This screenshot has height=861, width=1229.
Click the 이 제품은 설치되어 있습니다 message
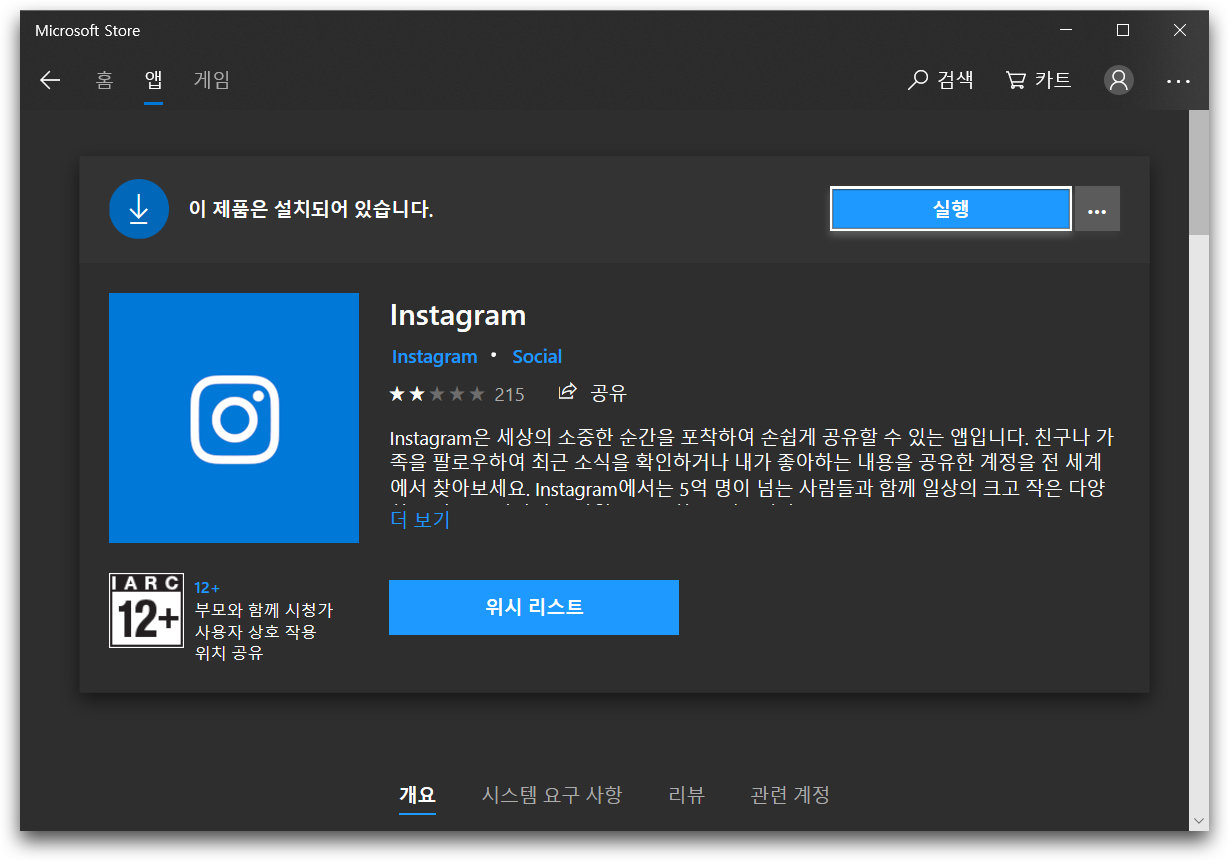[x=311, y=209]
